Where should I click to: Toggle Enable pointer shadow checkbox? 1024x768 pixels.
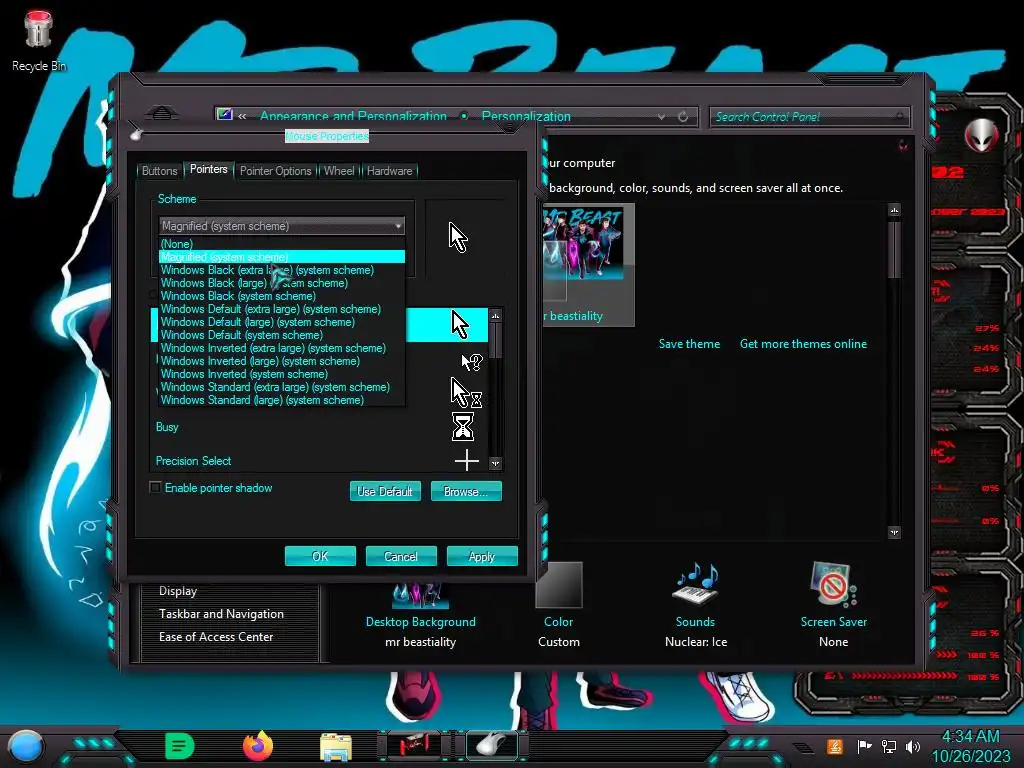click(x=155, y=487)
